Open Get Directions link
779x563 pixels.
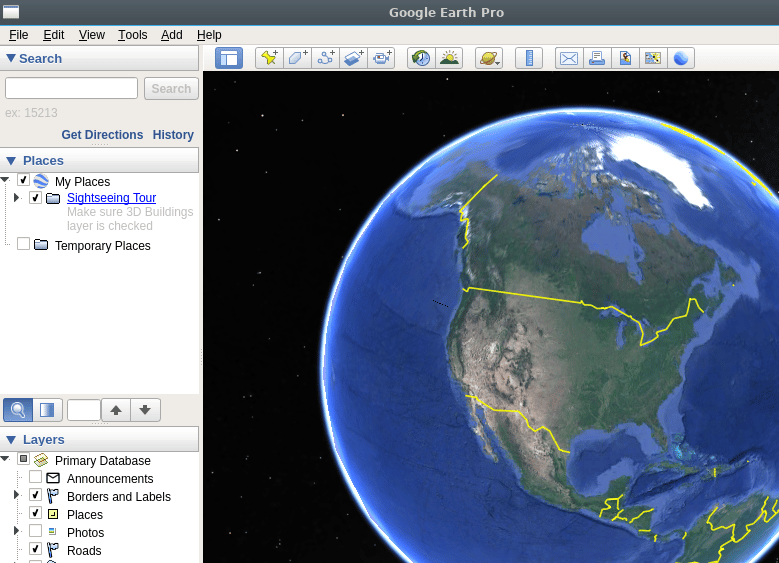pyautogui.click(x=102, y=135)
